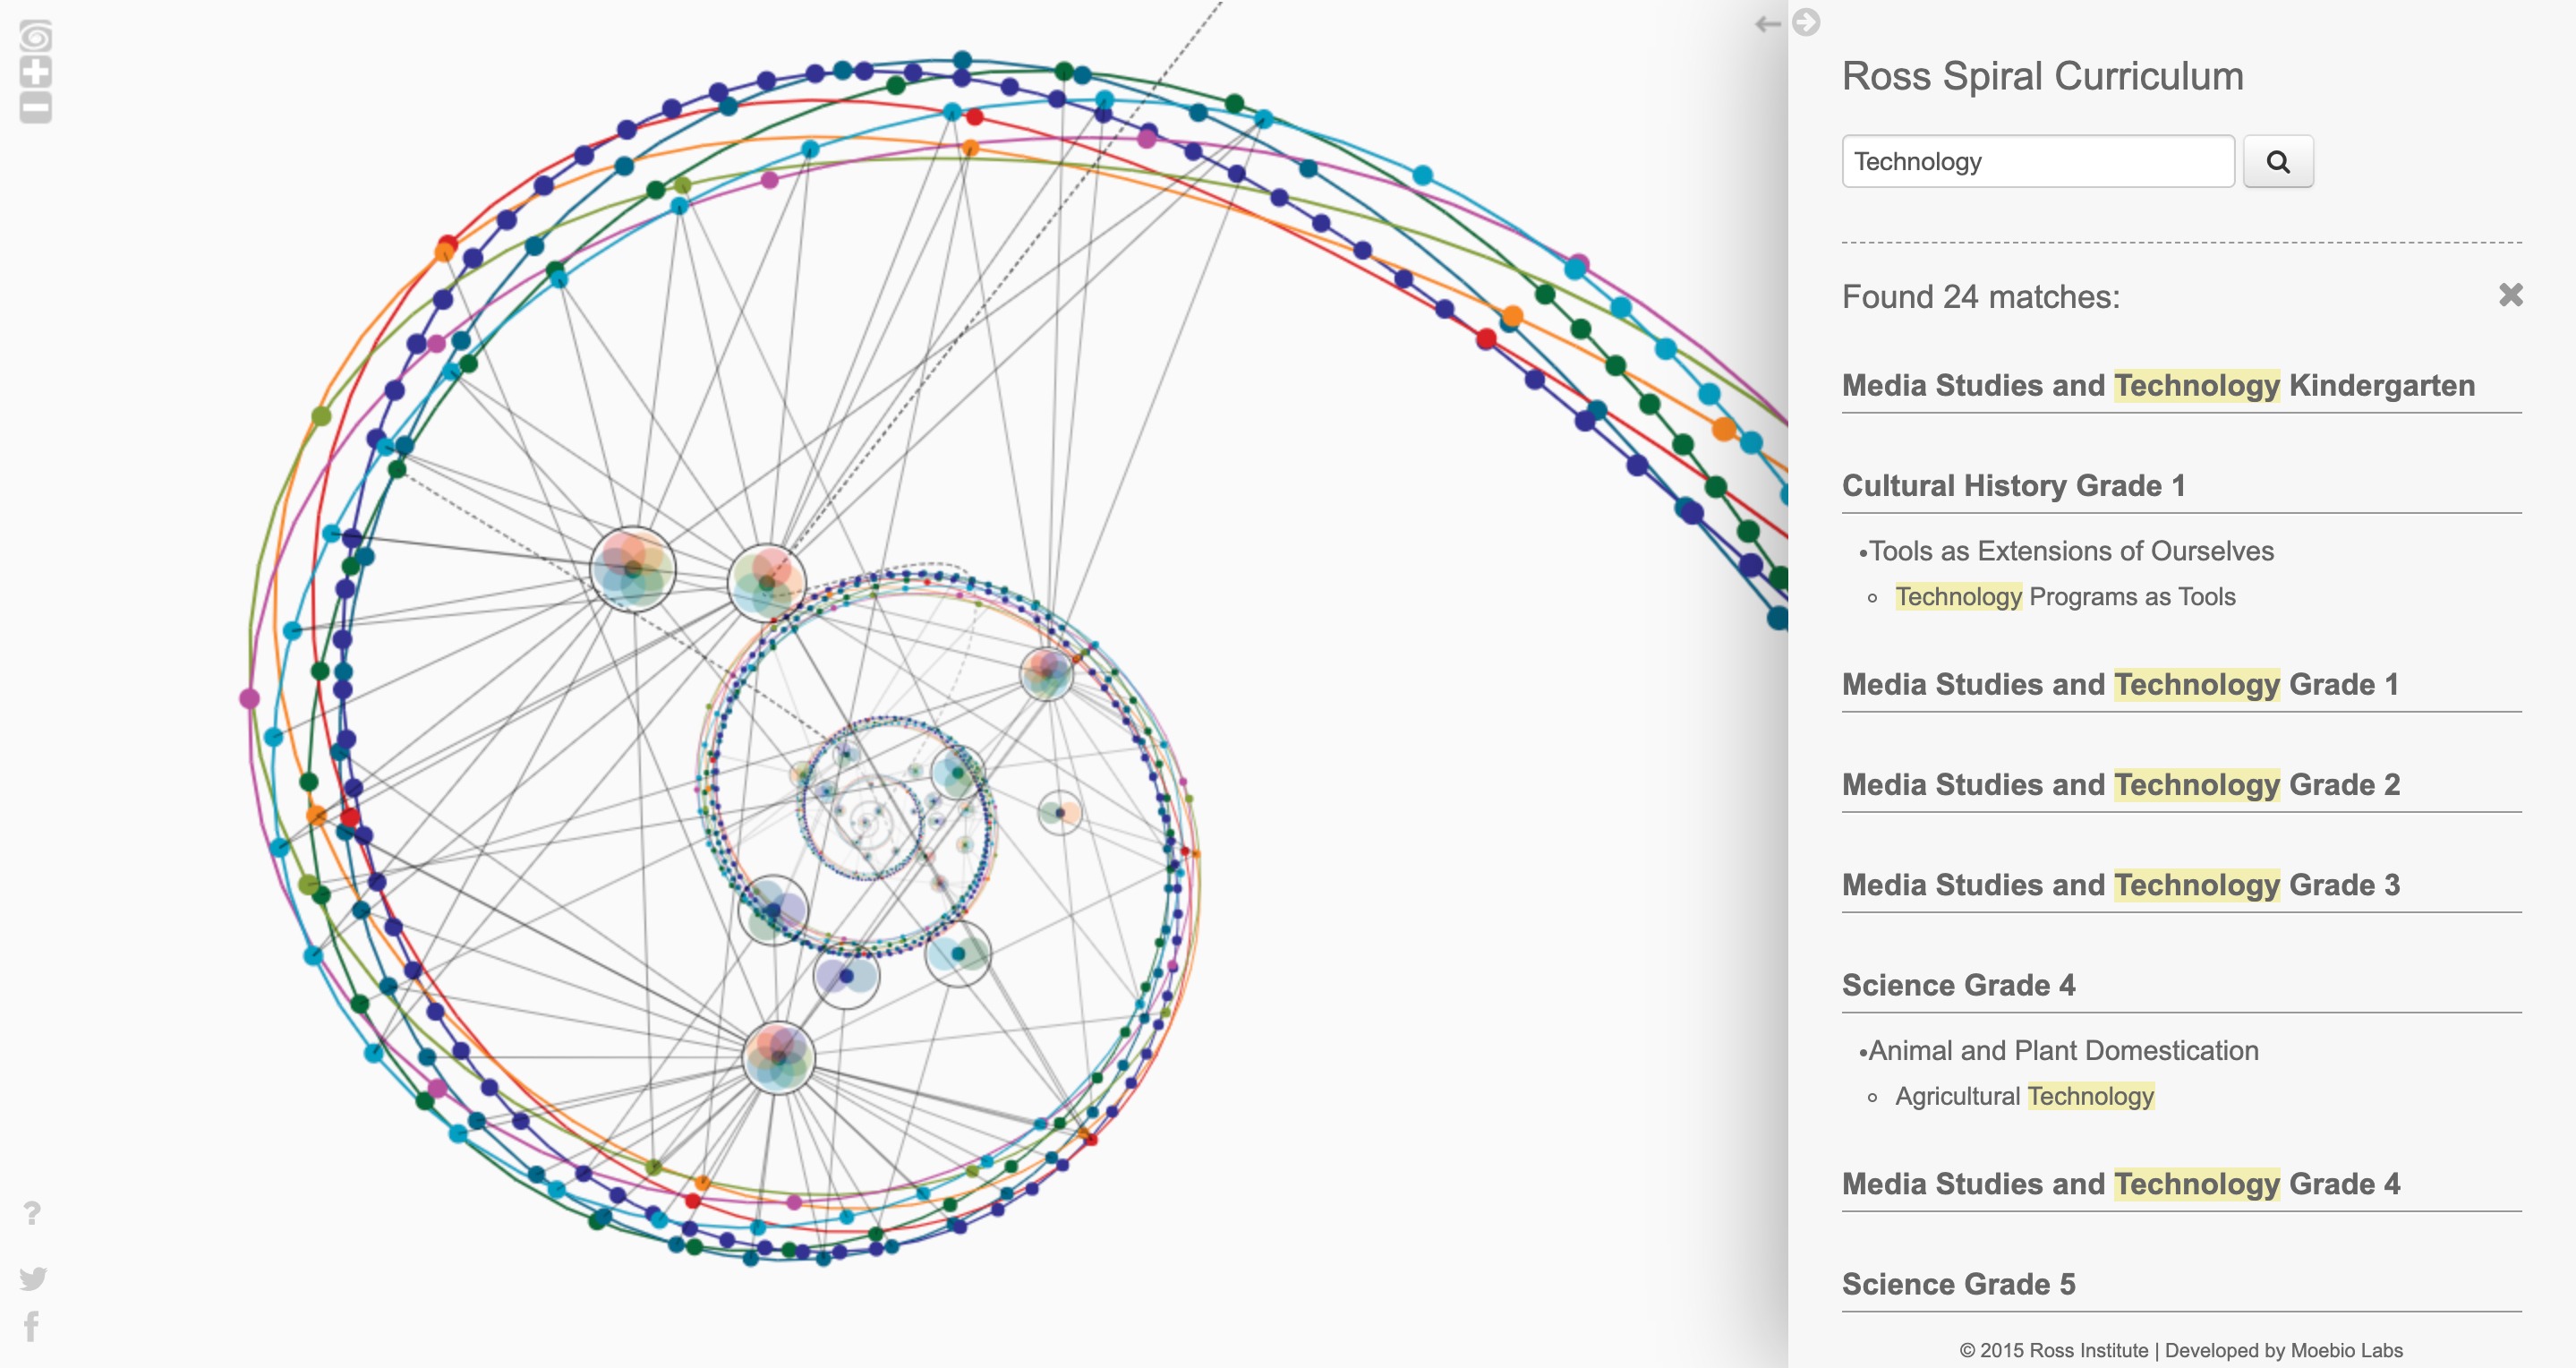The image size is (2576, 1368).
Task: Click the Technology search input field
Action: 2037,162
